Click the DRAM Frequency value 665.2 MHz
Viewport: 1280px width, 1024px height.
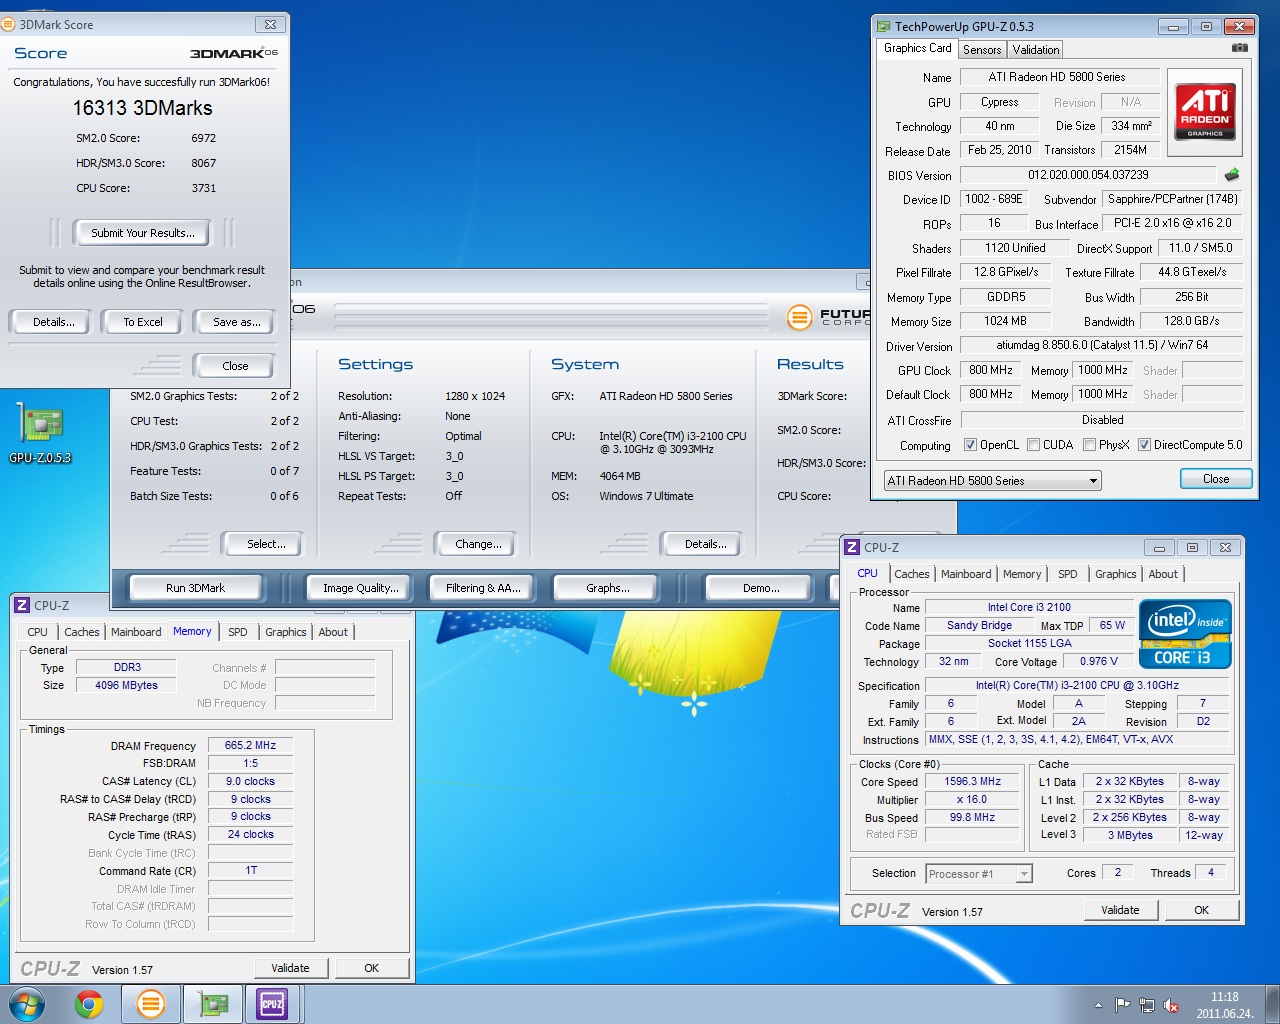(250, 746)
